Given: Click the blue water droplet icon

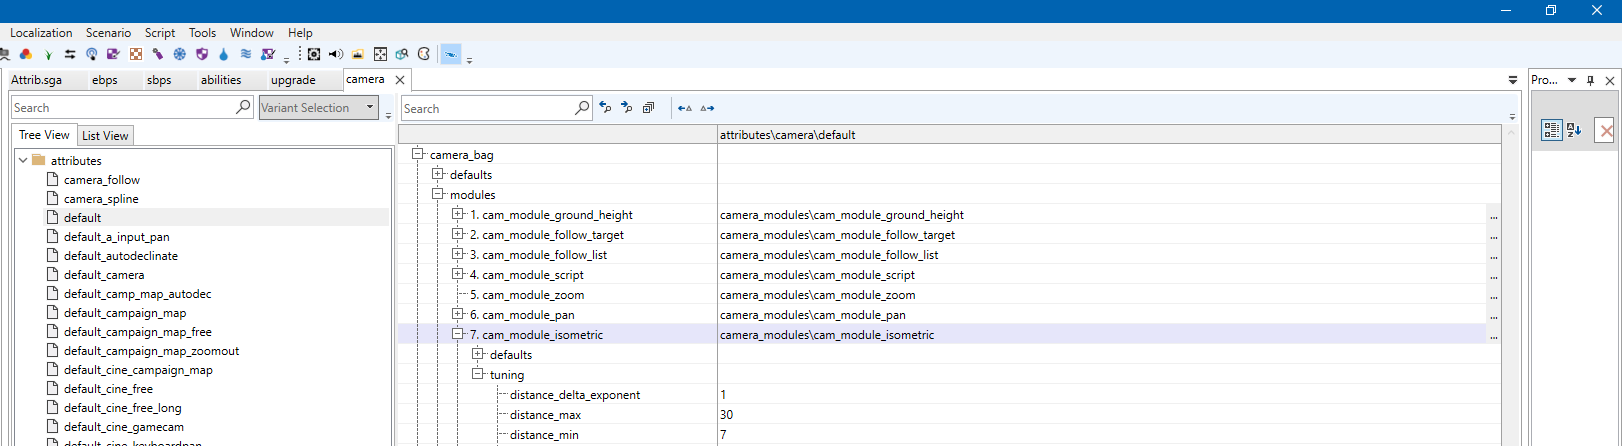Looking at the screenshot, I should (223, 54).
